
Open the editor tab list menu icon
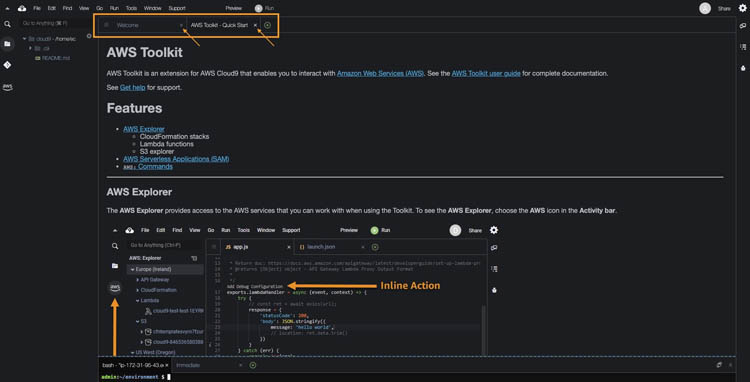coord(106,25)
